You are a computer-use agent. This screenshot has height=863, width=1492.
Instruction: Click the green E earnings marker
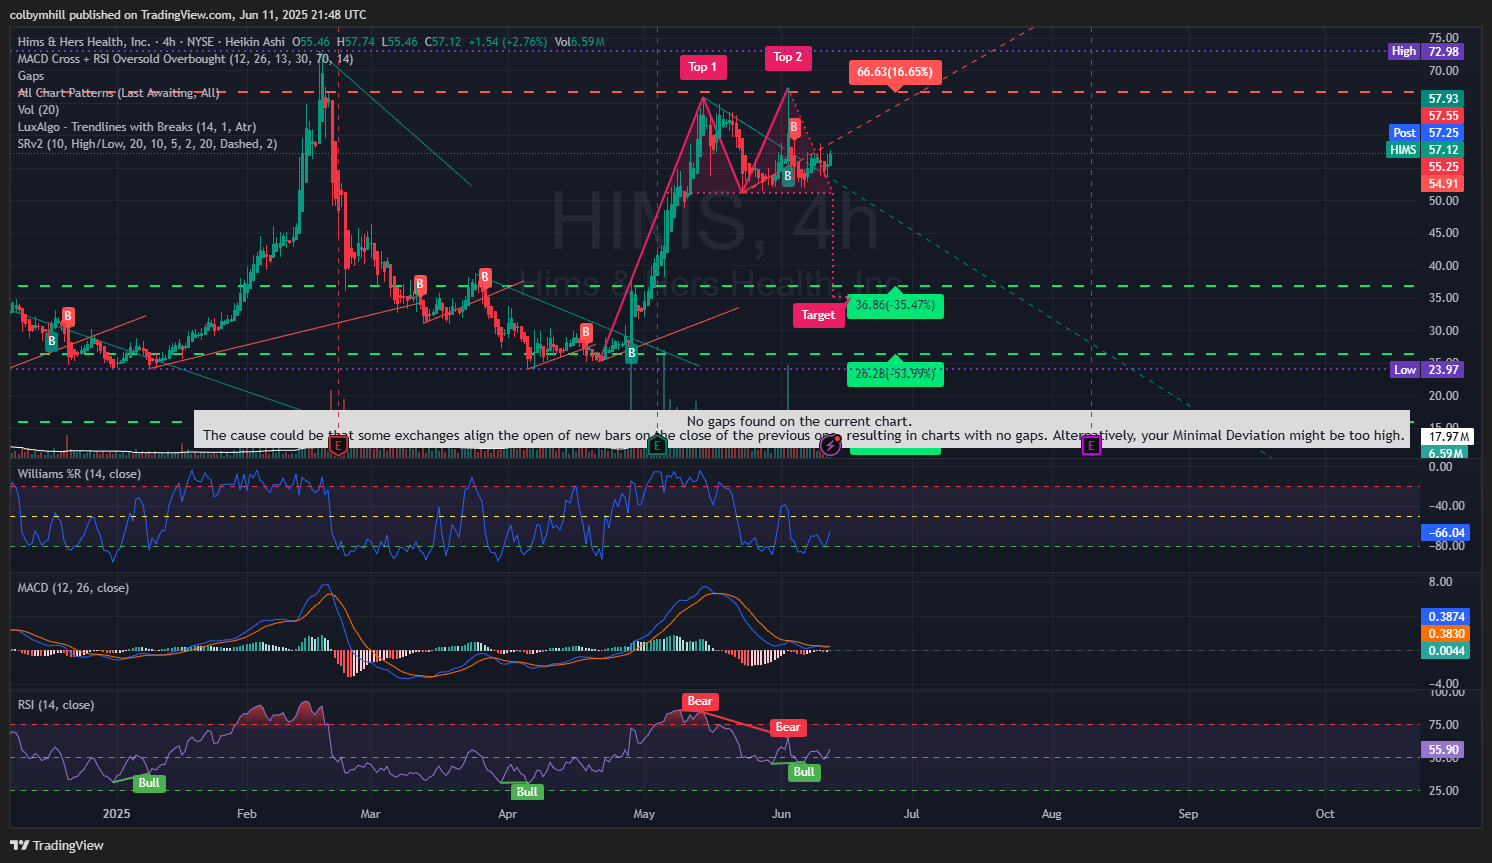(658, 444)
